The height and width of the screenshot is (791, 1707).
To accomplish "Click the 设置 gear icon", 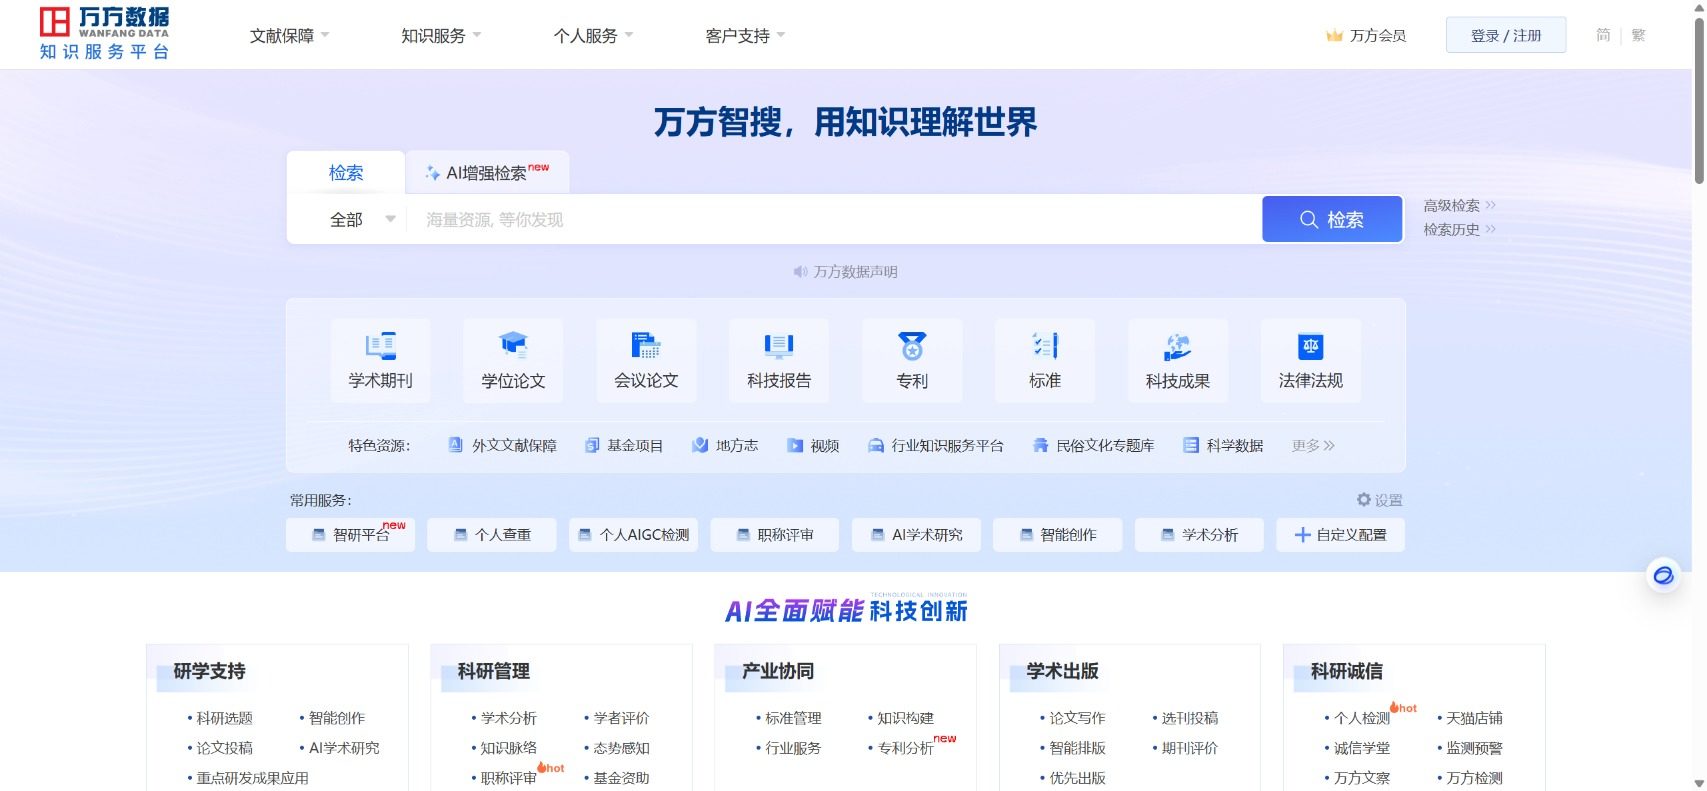I will (x=1364, y=499).
